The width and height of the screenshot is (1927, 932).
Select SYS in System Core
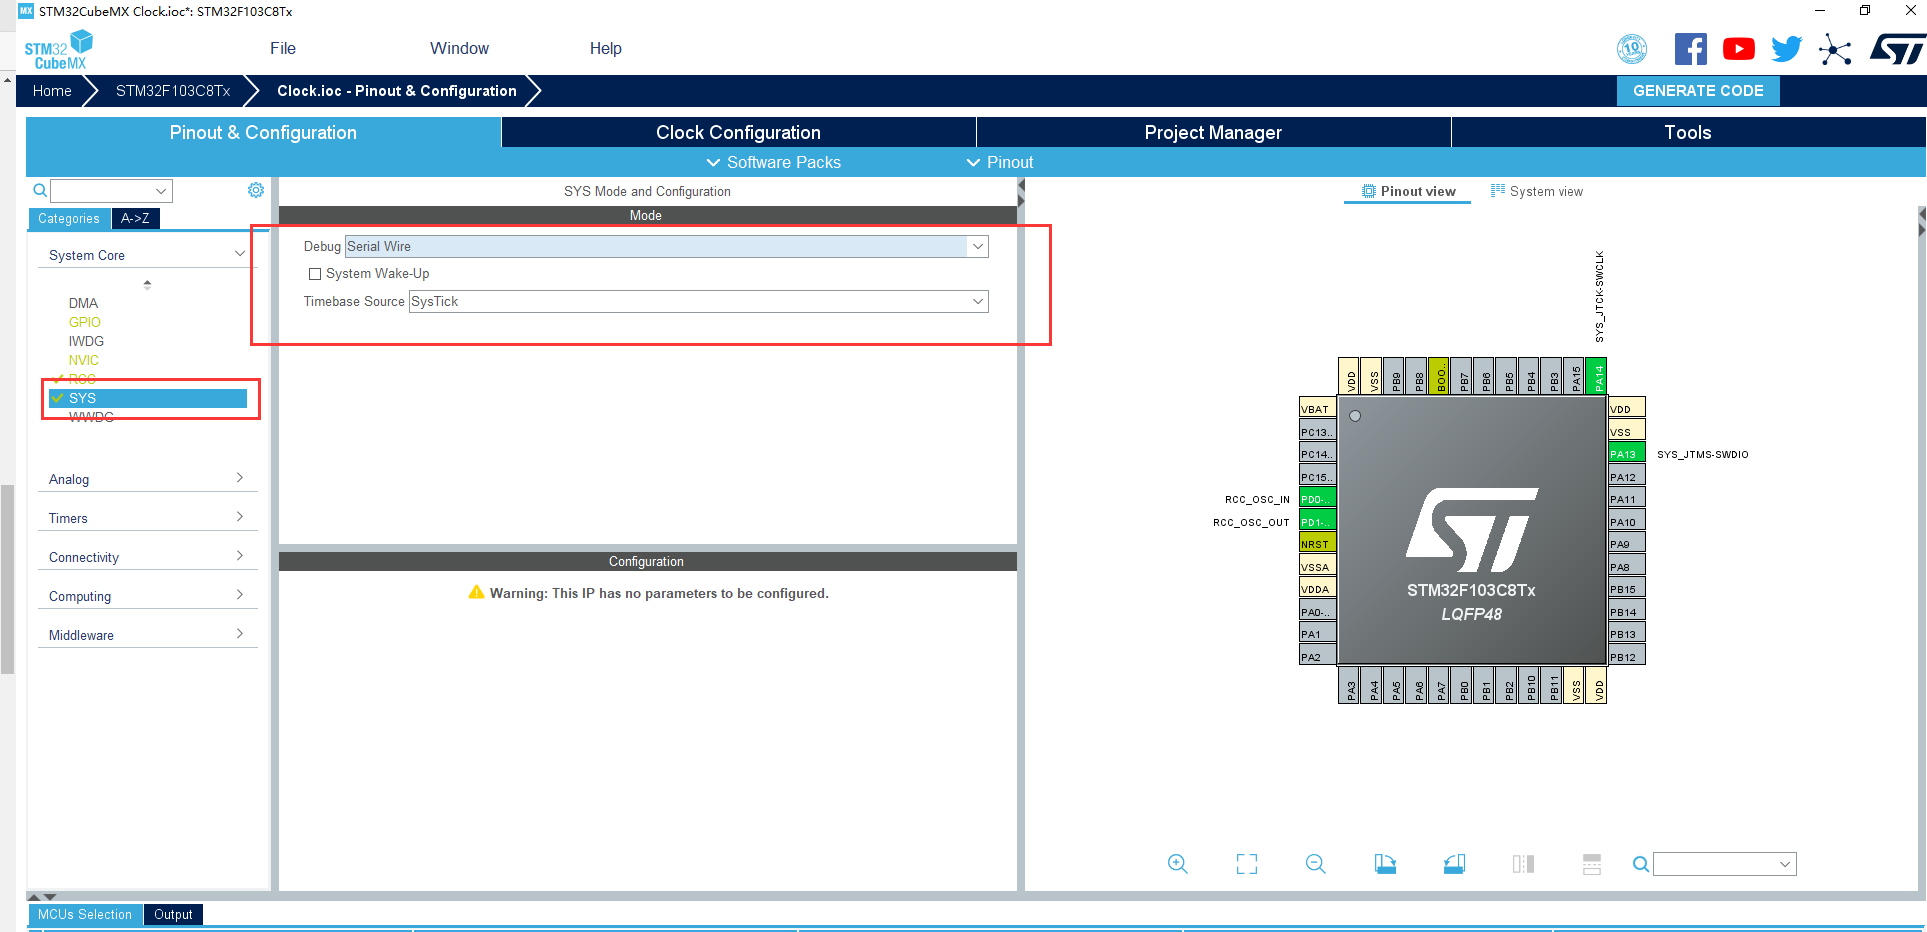[x=148, y=398]
